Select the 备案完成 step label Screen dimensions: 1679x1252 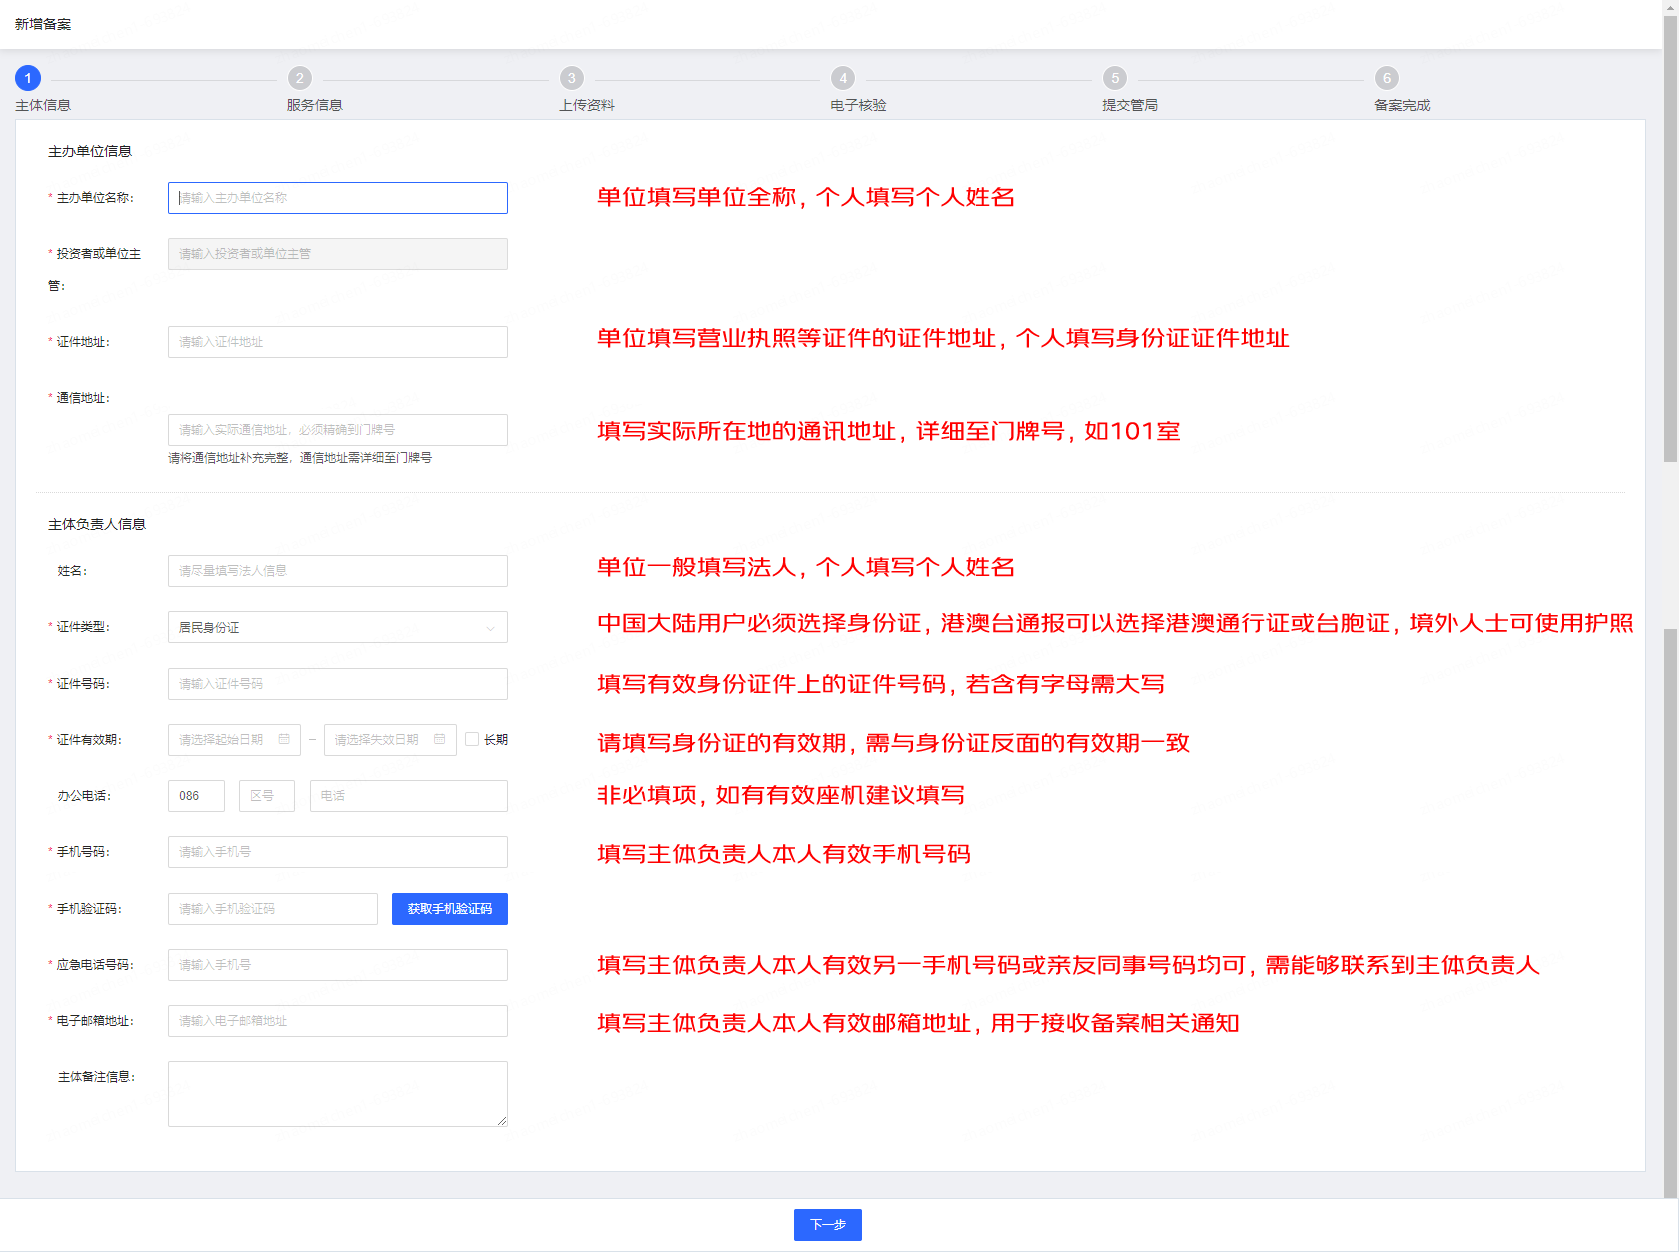point(1402,105)
